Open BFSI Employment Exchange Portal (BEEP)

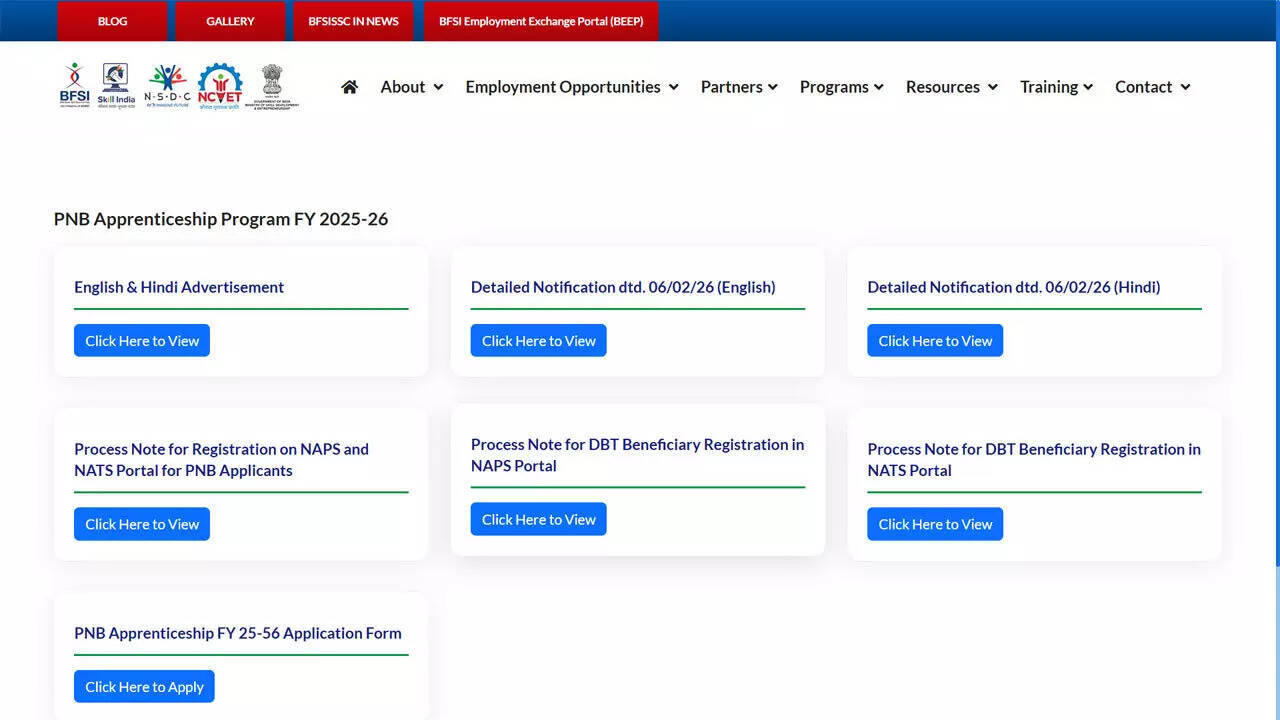click(x=540, y=21)
